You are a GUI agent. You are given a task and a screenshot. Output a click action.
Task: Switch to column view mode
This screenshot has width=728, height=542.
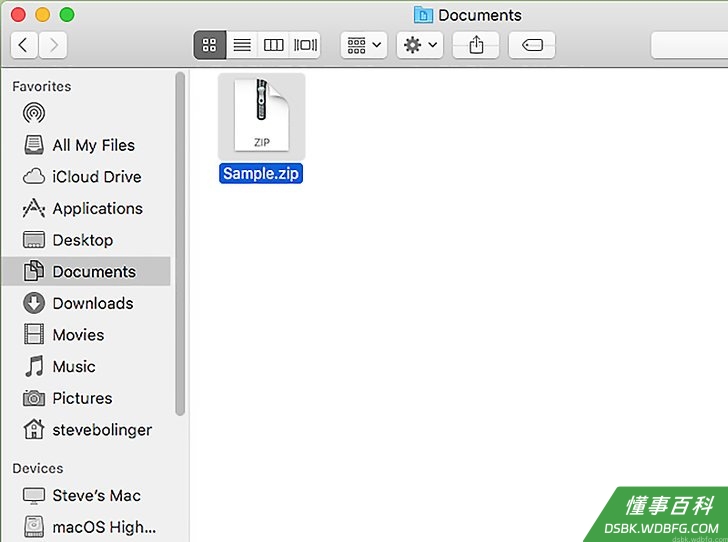point(273,45)
